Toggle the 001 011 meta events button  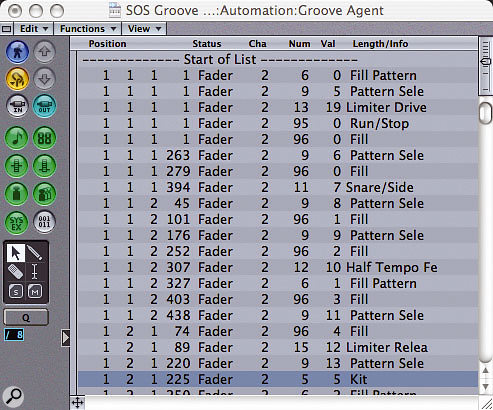pyautogui.click(x=44, y=222)
